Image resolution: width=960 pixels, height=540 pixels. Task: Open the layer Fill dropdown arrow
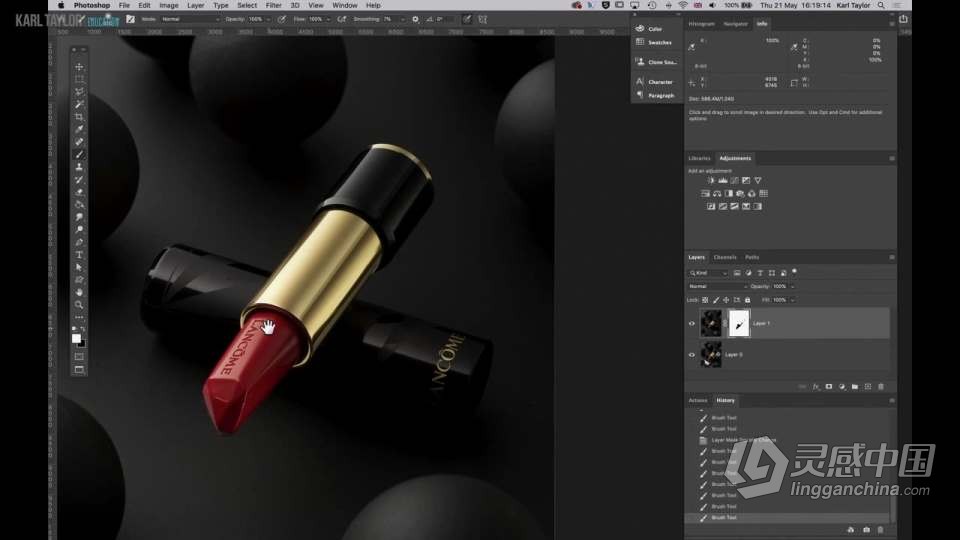point(792,300)
